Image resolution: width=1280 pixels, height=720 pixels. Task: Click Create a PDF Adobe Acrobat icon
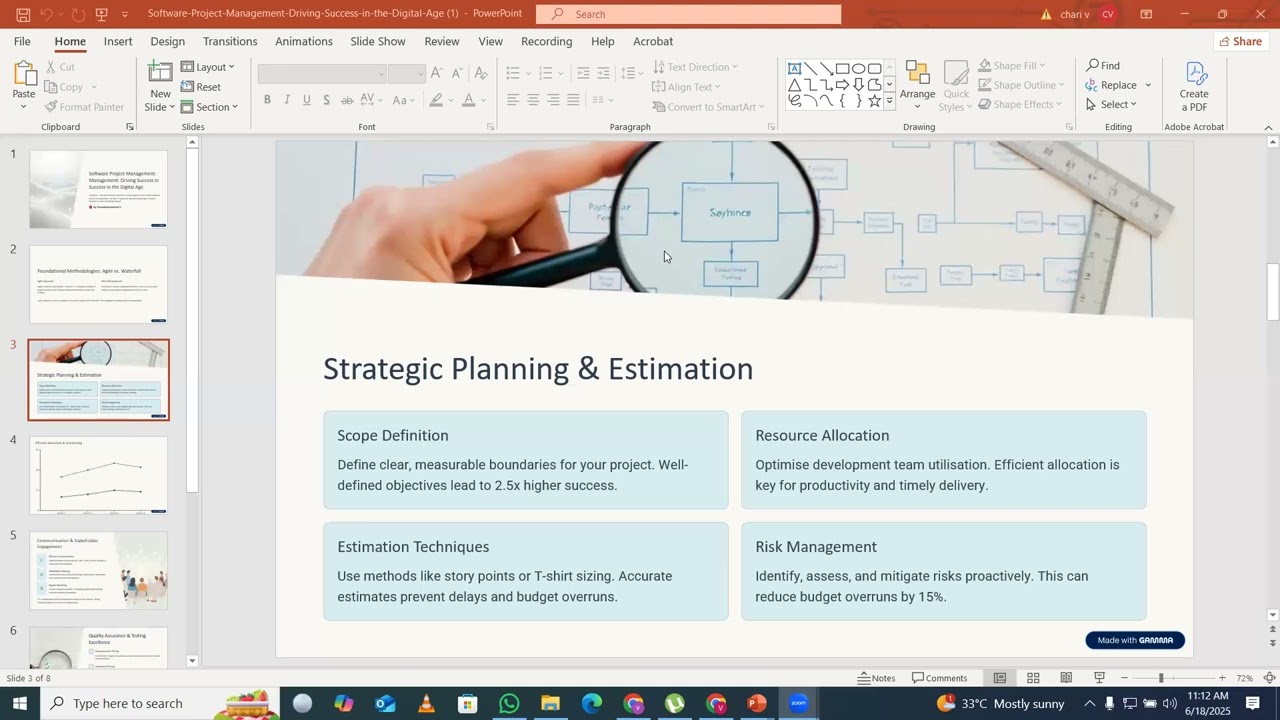(1194, 86)
